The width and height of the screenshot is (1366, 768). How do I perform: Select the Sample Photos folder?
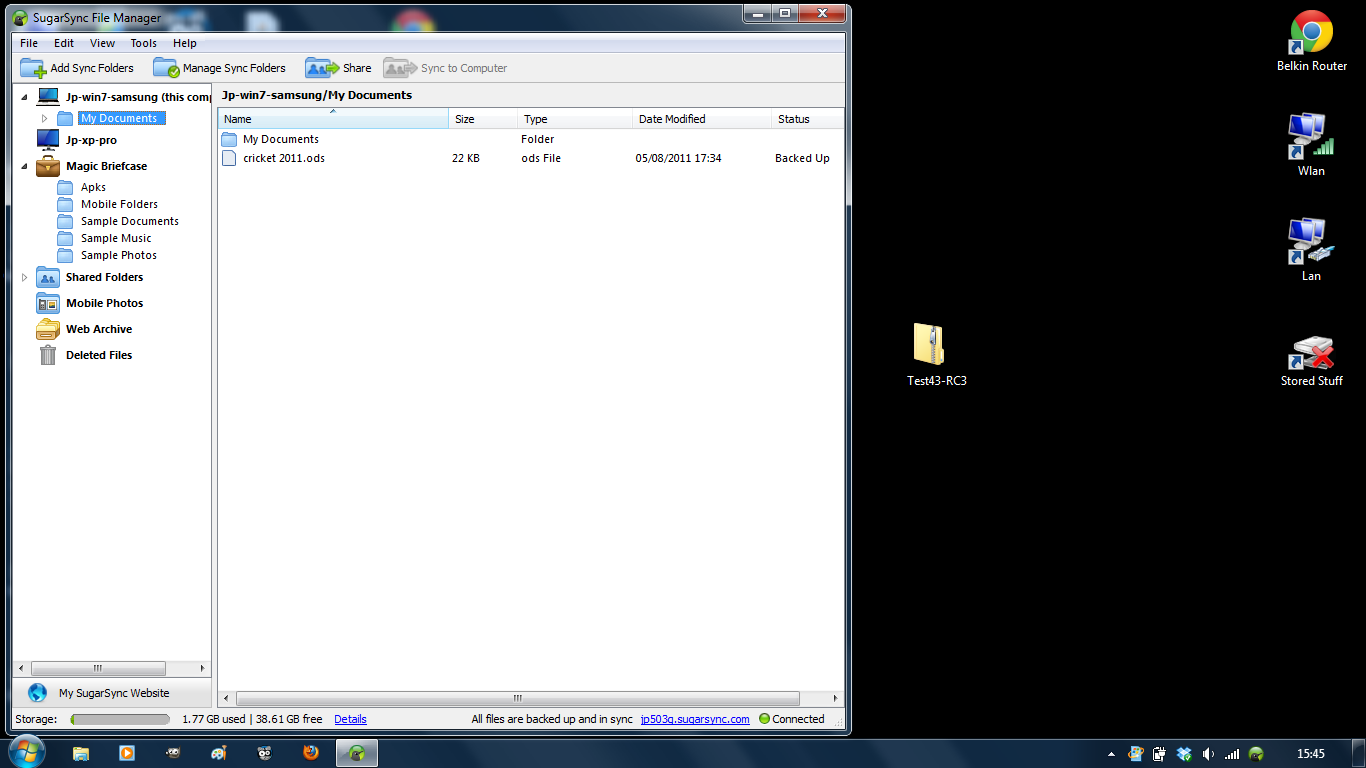point(107,255)
